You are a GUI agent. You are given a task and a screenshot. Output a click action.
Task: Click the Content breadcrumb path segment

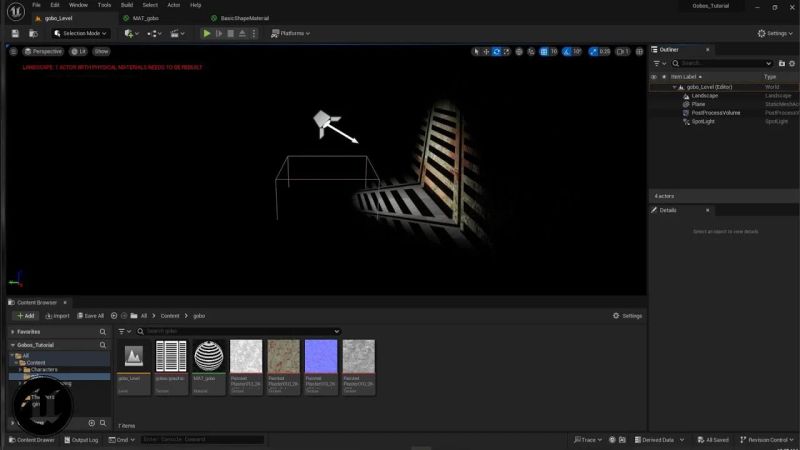click(170, 316)
